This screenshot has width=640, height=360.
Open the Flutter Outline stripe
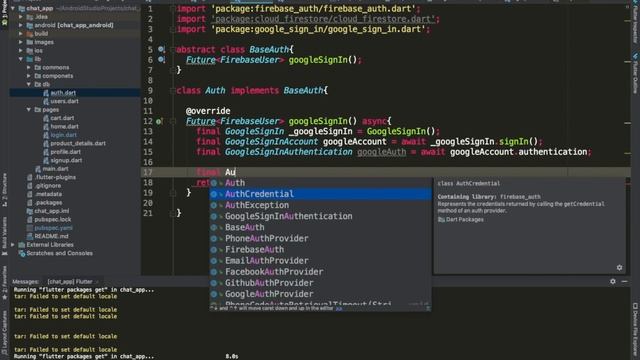click(636, 73)
